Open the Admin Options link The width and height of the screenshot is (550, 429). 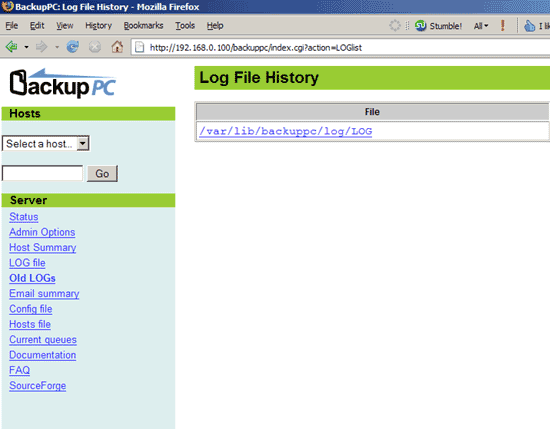coord(42,232)
